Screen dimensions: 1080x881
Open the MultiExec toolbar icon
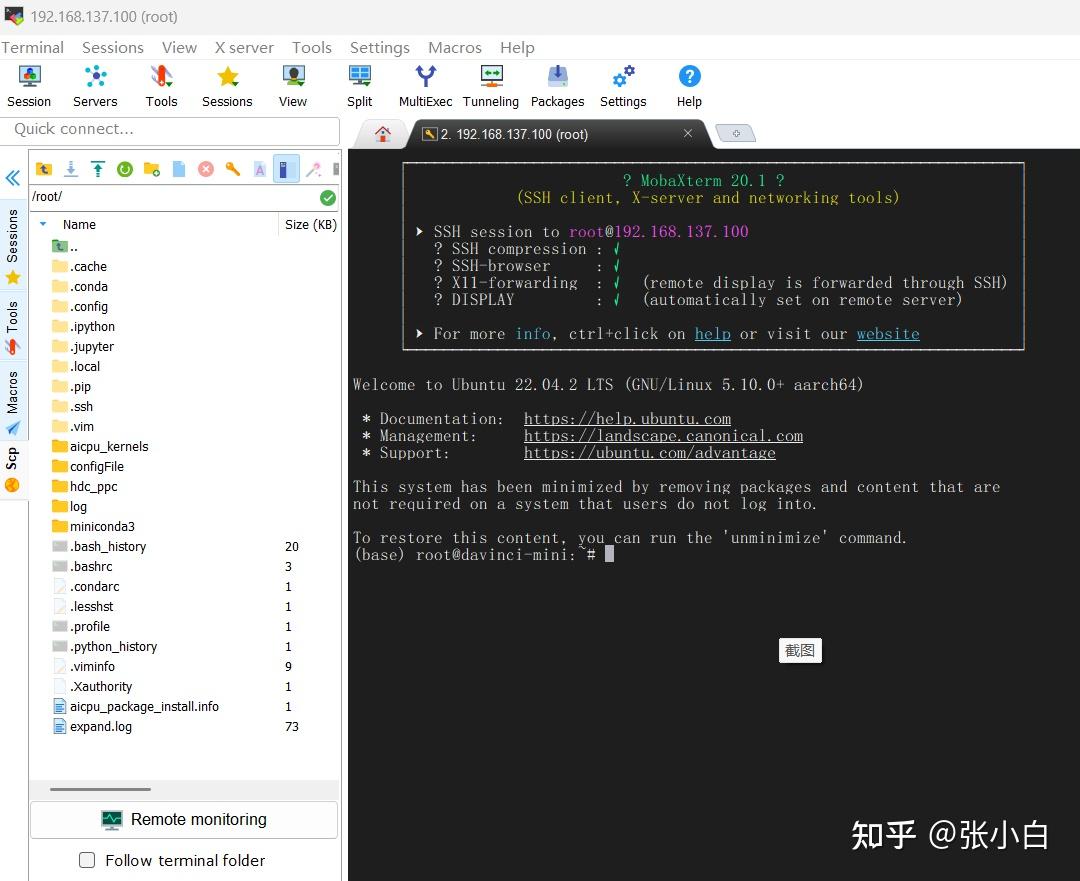(x=426, y=86)
